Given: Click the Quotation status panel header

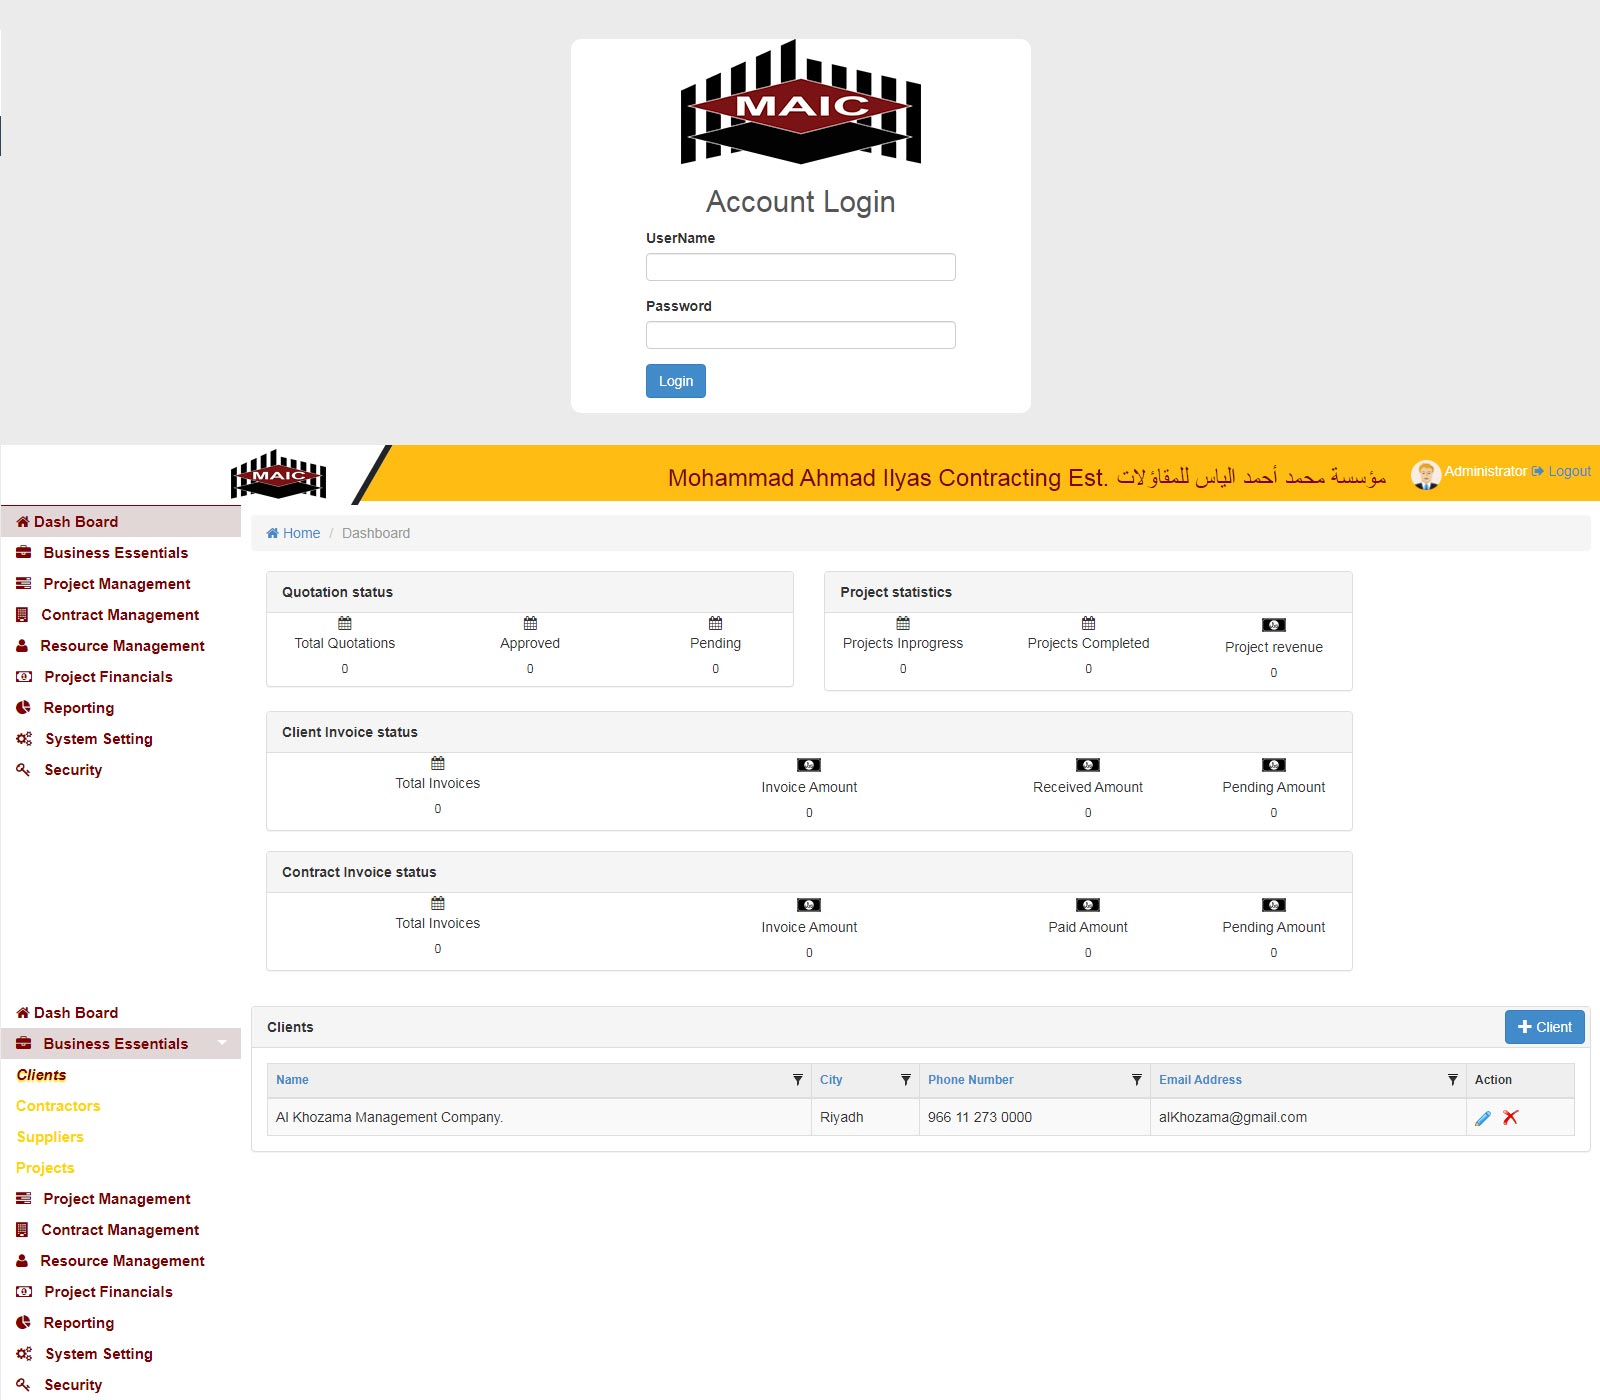Looking at the screenshot, I should (x=530, y=592).
